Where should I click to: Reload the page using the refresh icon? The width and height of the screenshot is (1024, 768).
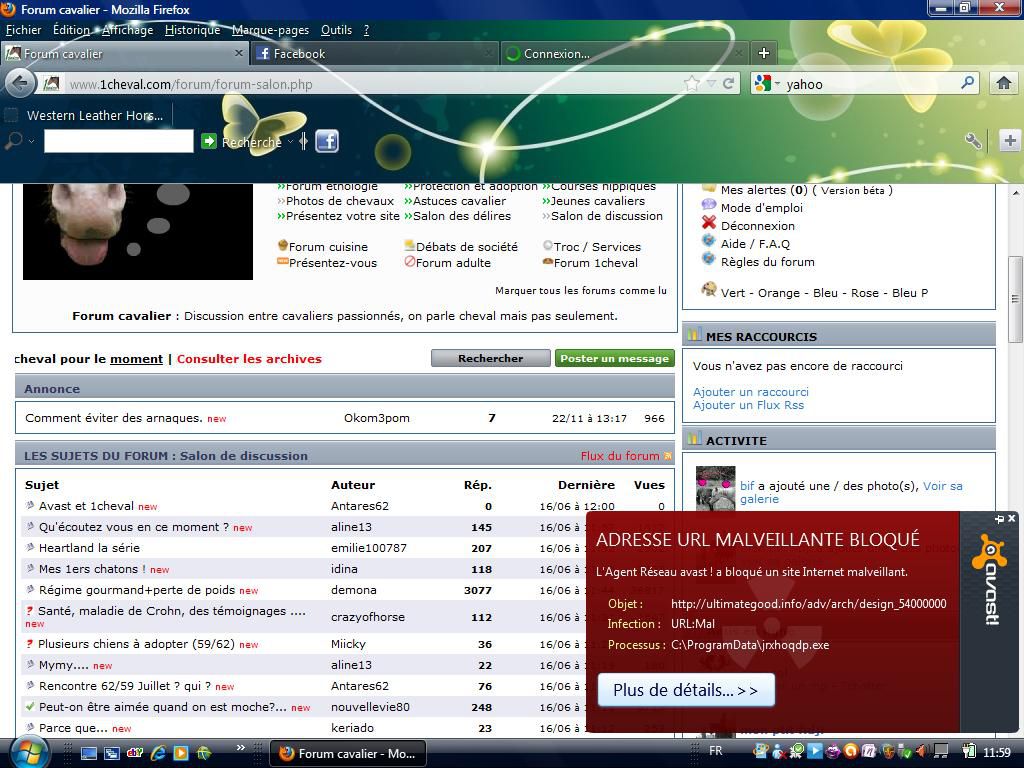(729, 84)
